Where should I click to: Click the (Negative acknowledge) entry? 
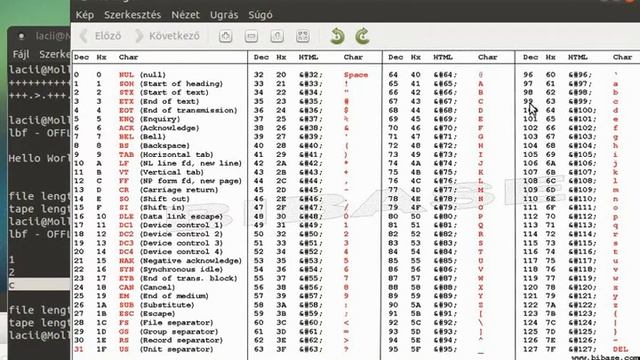[x=191, y=260]
